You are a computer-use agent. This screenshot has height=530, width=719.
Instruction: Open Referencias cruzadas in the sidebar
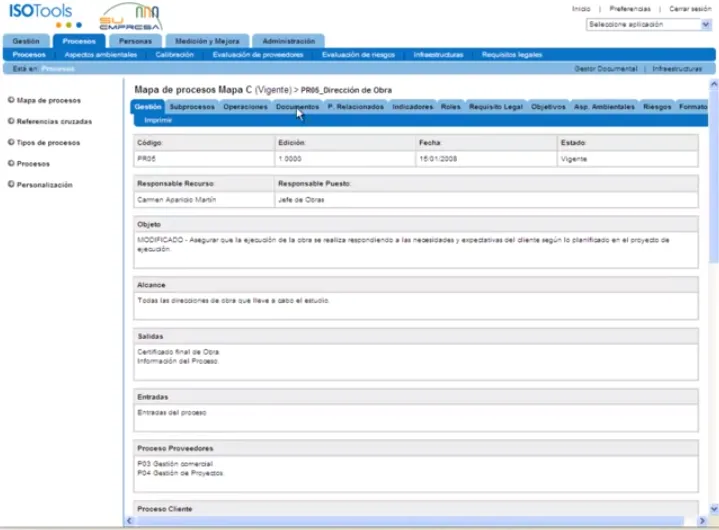pyautogui.click(x=54, y=121)
